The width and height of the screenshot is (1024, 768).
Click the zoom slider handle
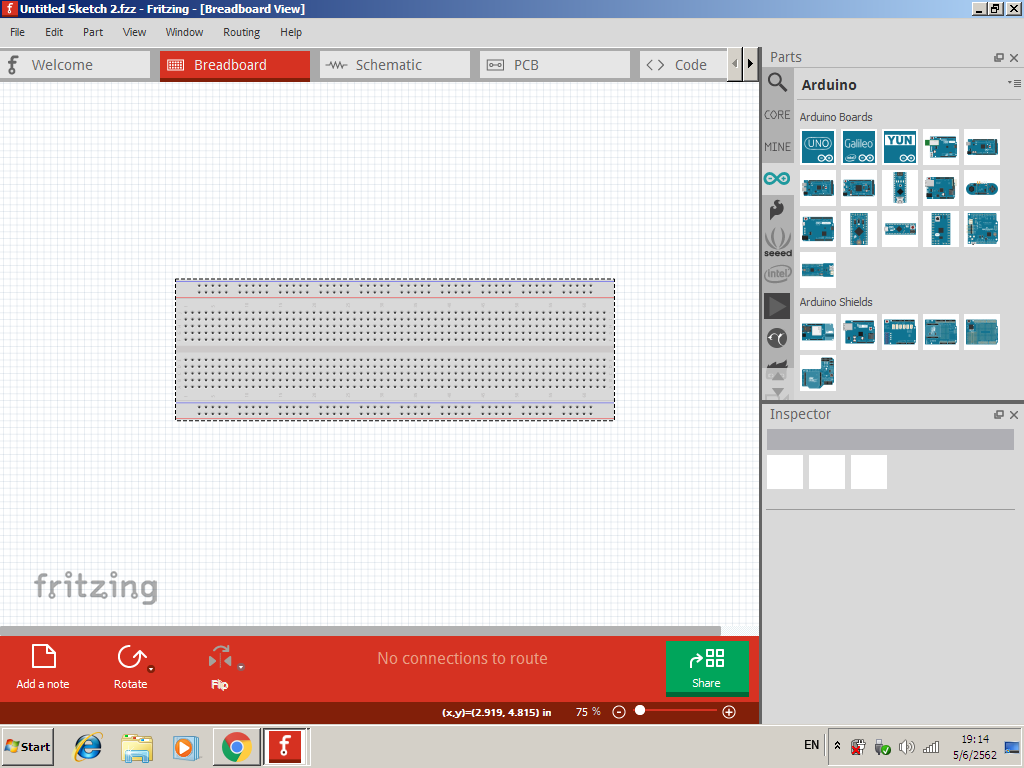640,710
